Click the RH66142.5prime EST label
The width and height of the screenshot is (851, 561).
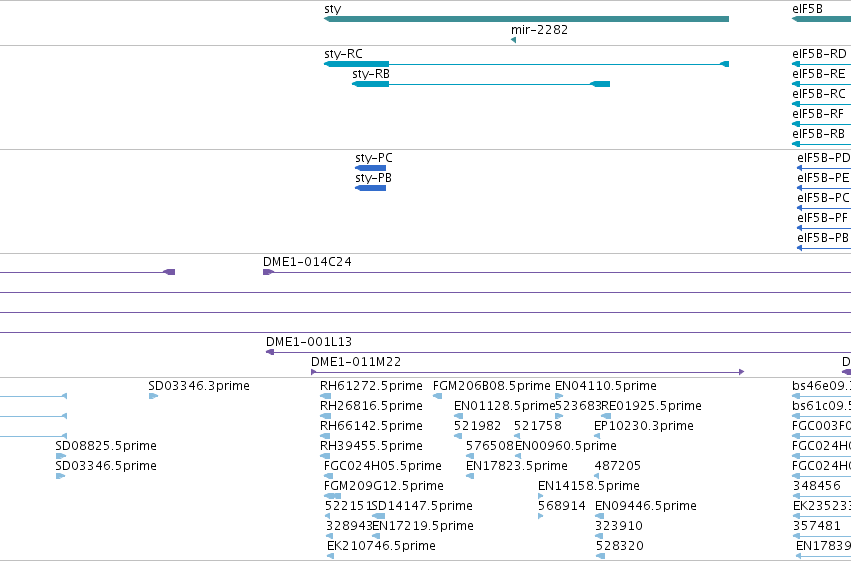[371, 426]
